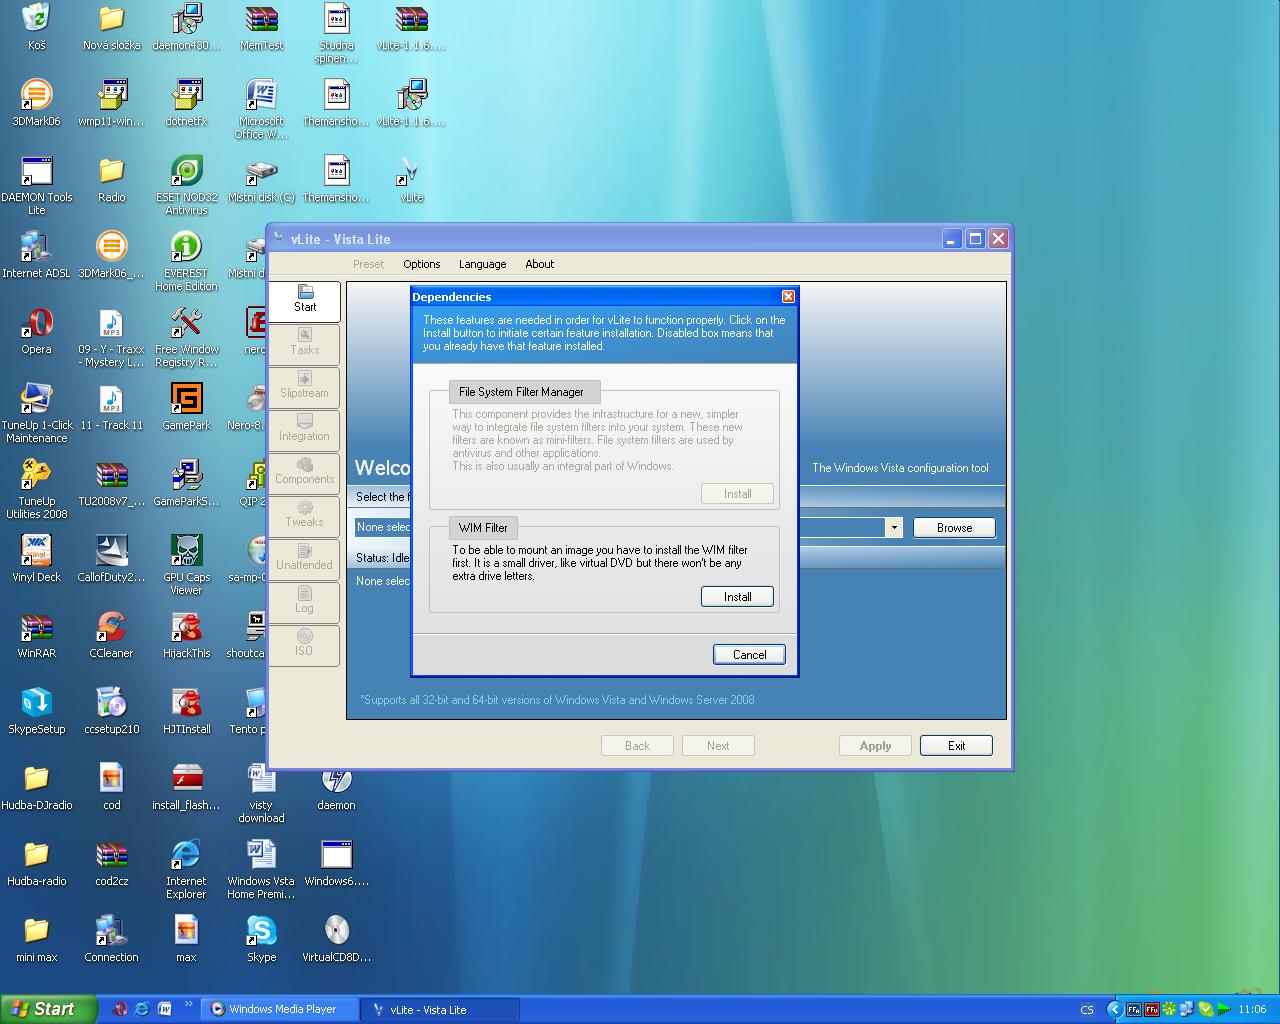Cancel the Dependencies dialog
Image resolution: width=1280 pixels, height=1024 pixels.
tap(749, 655)
